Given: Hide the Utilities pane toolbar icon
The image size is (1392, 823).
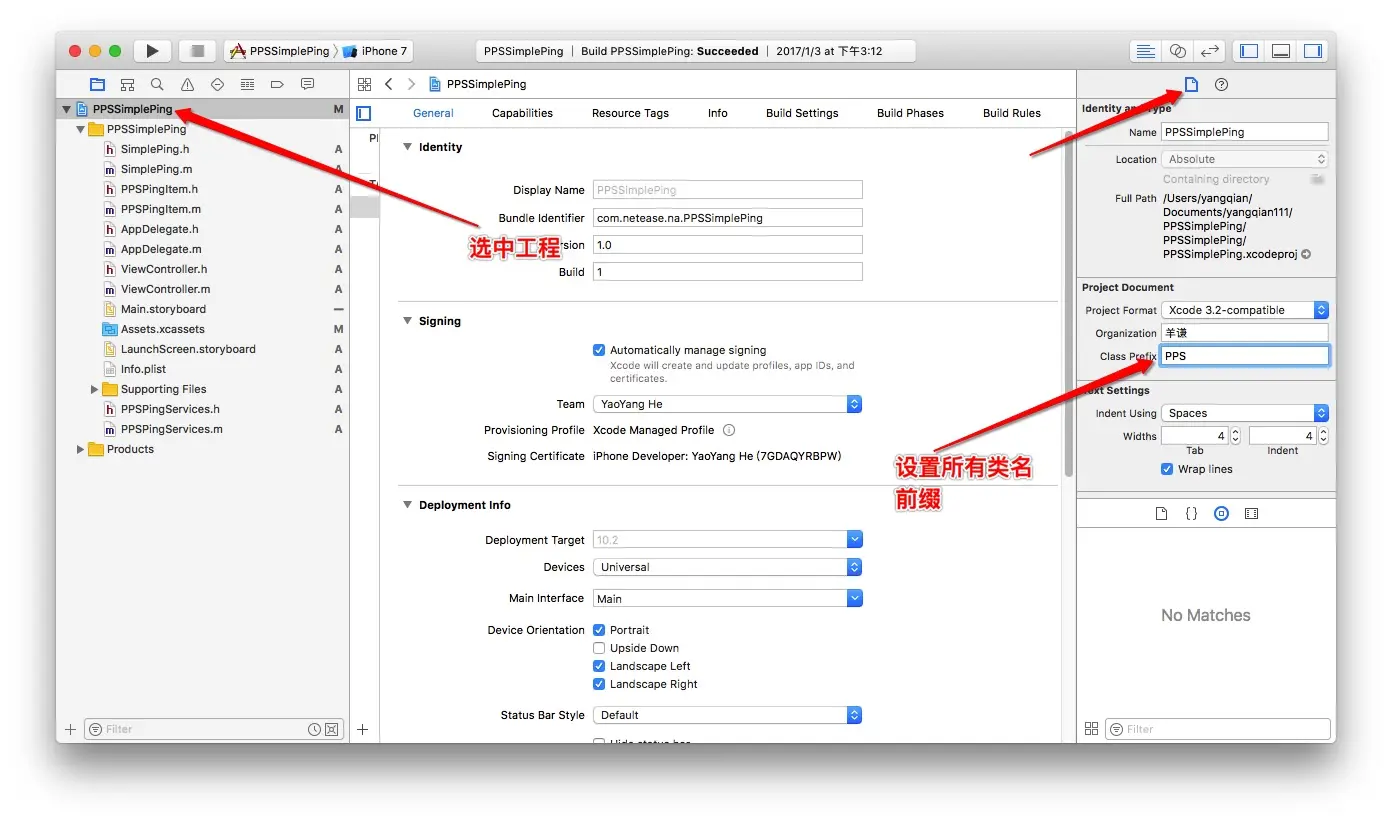Looking at the screenshot, I should 1313,51.
